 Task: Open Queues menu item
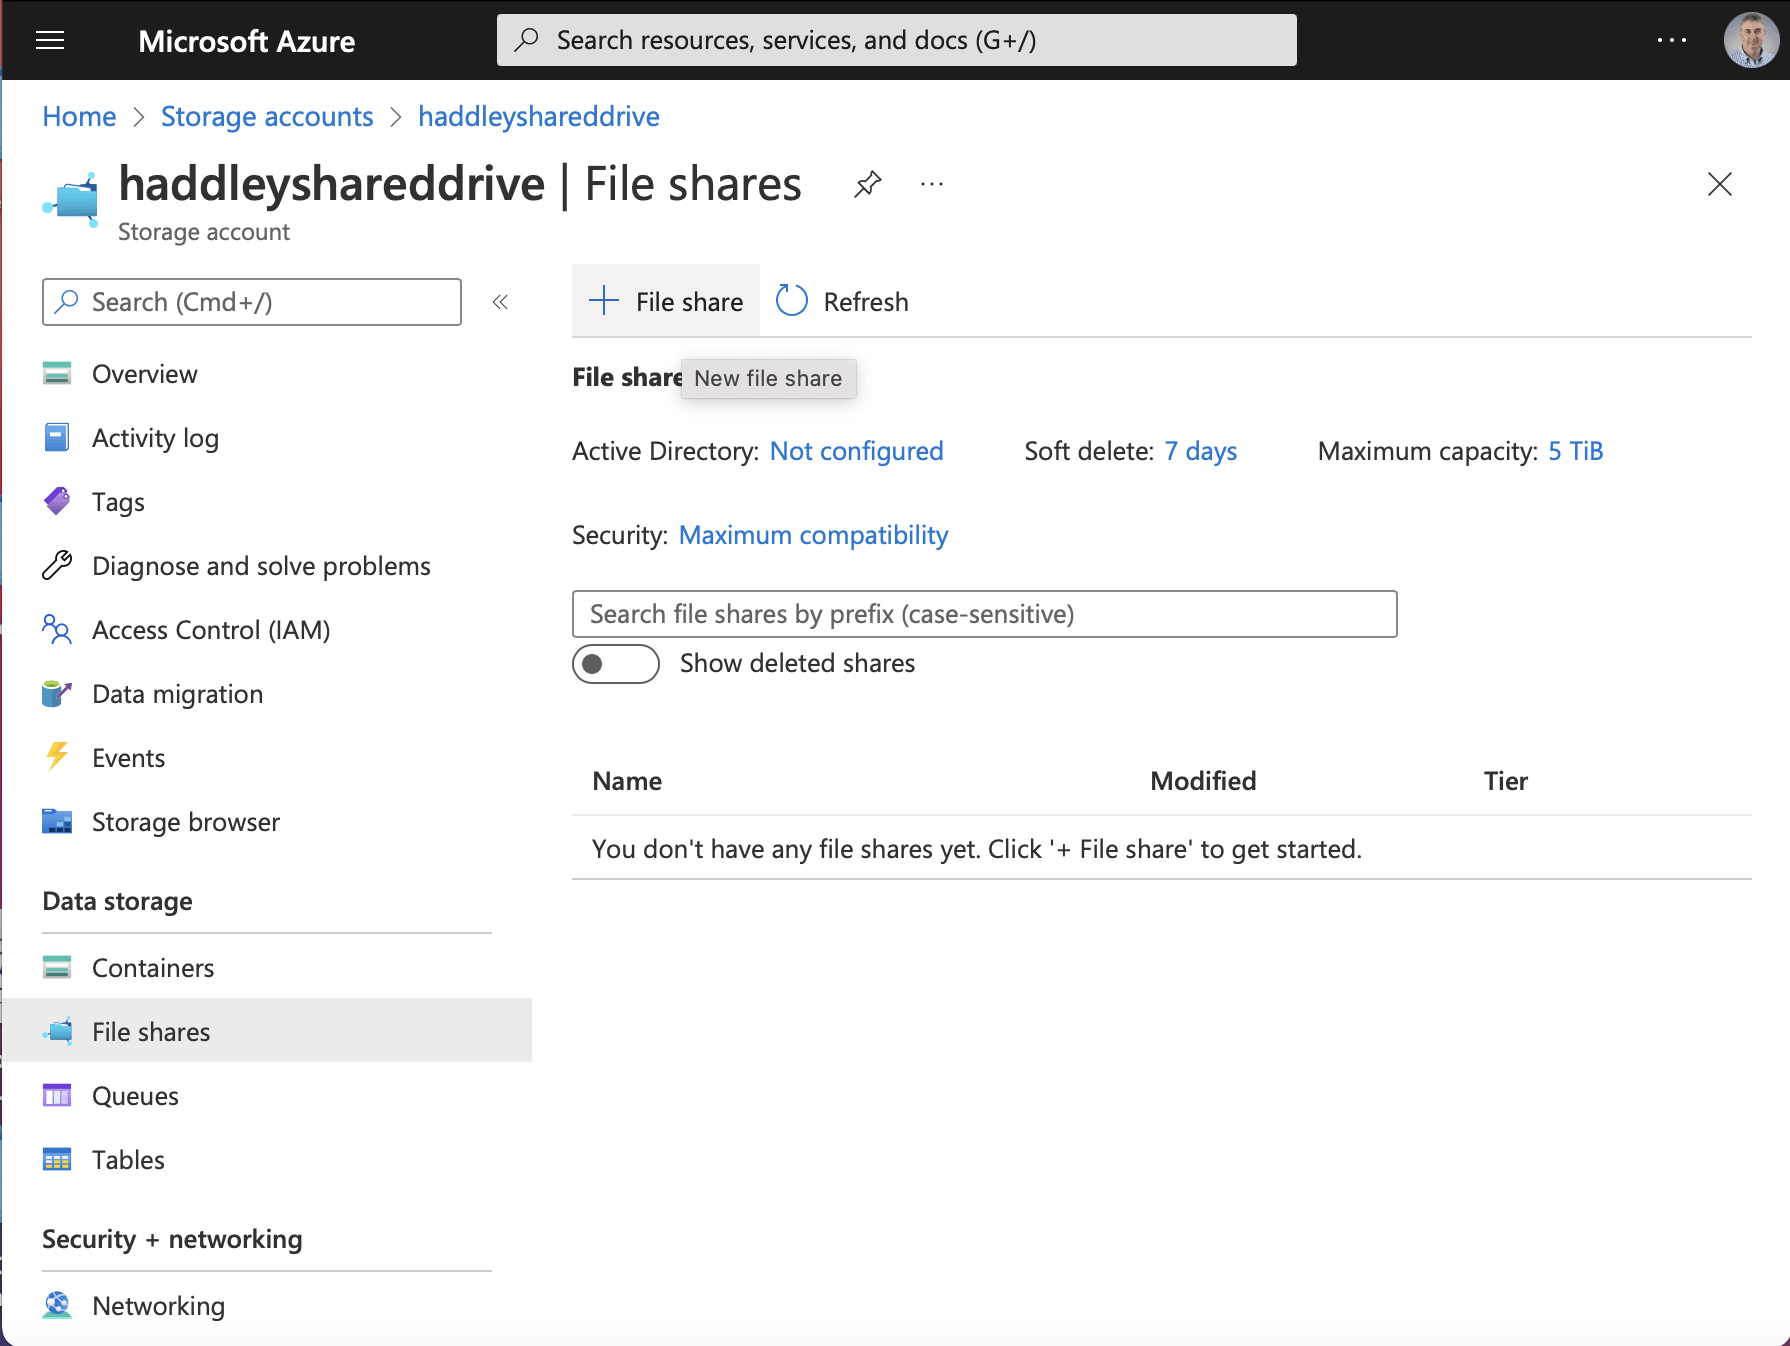(x=135, y=1096)
